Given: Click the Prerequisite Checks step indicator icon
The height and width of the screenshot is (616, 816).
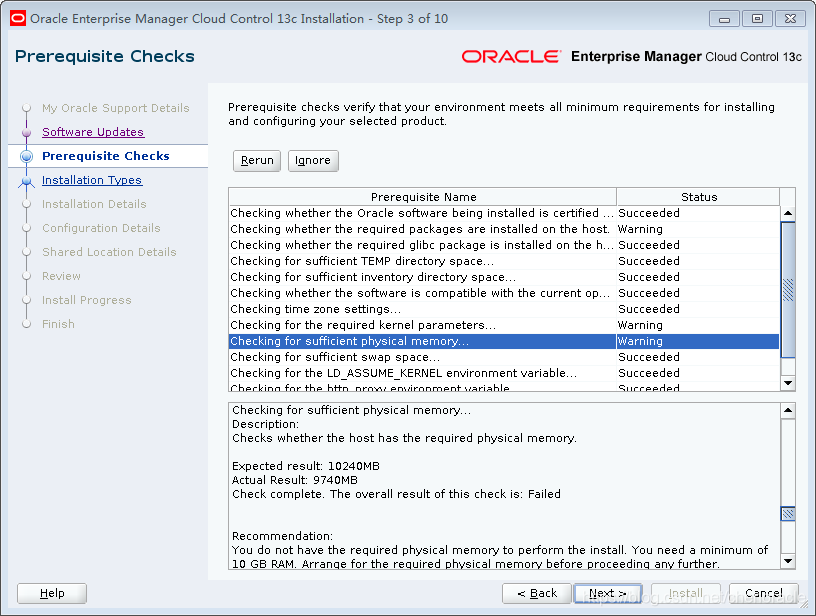Looking at the screenshot, I should pyautogui.click(x=27, y=156).
